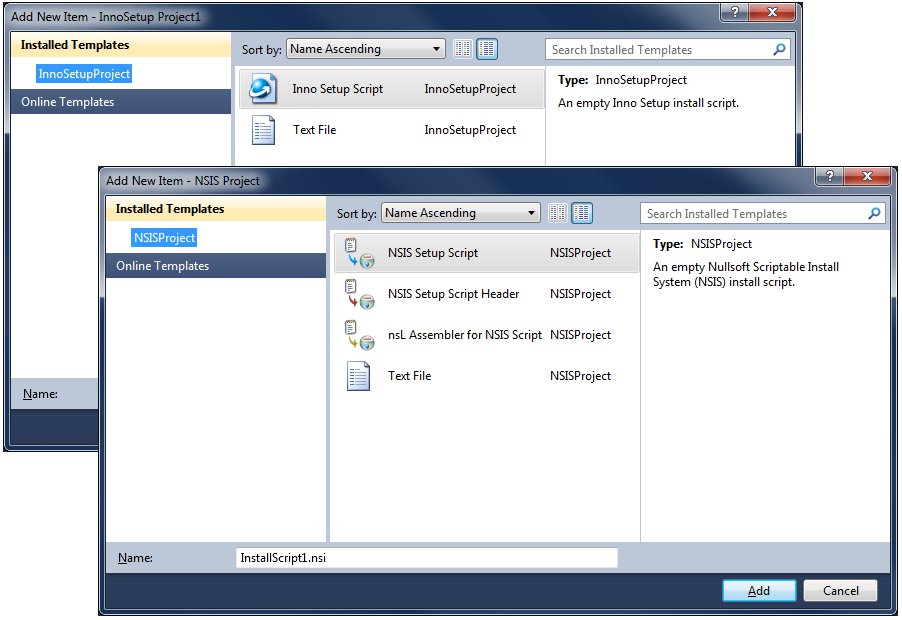The height and width of the screenshot is (620, 902).
Task: Open Online Templates in InnoSetup dialog
Action: (x=121, y=102)
